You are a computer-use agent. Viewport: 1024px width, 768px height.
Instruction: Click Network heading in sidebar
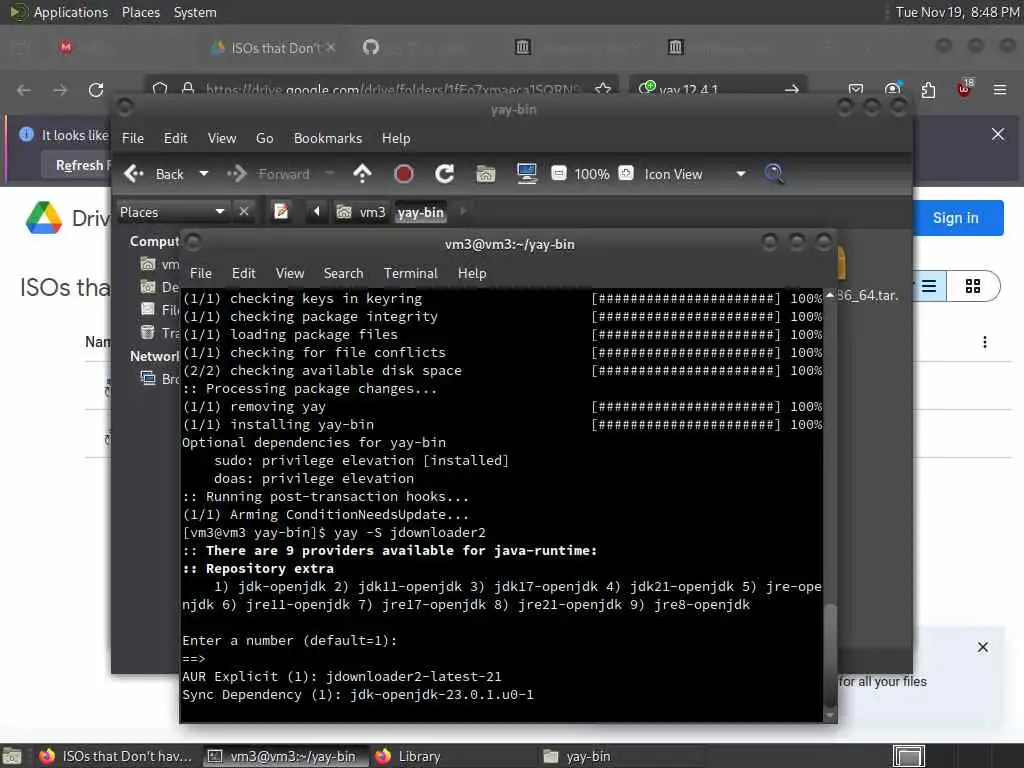pyautogui.click(x=154, y=356)
